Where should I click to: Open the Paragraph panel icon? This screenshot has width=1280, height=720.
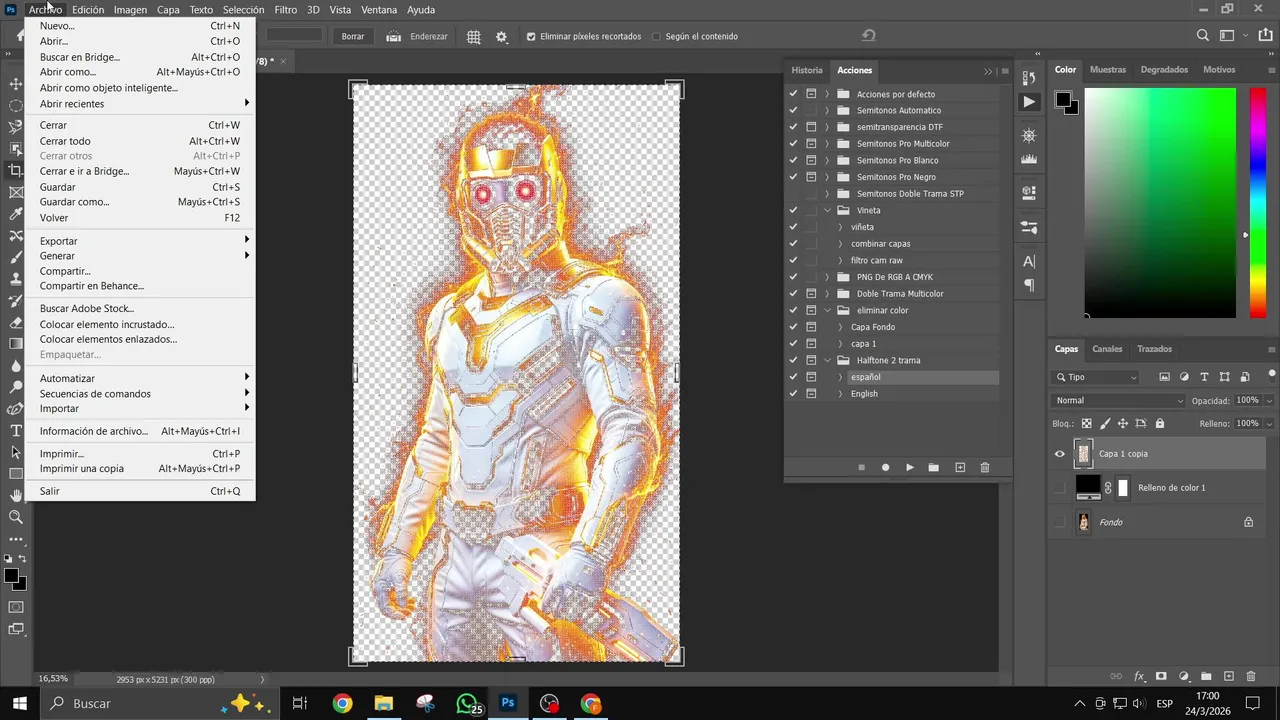coord(1029,285)
